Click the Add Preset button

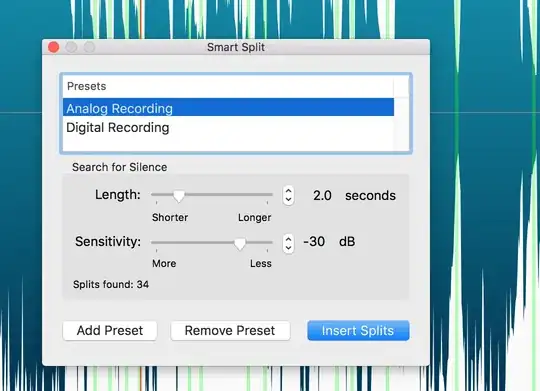click(x=110, y=331)
